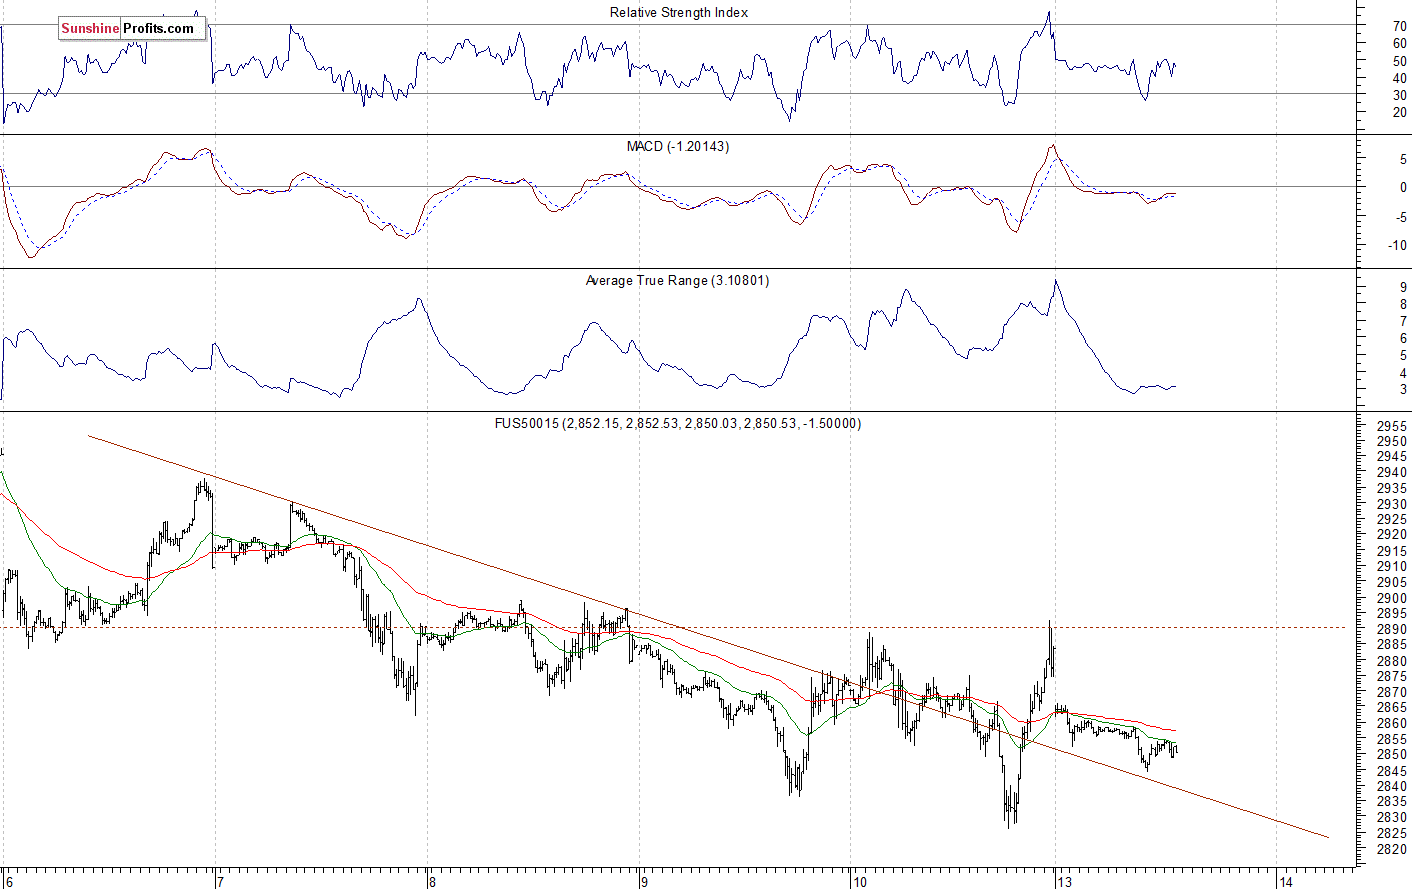This screenshot has width=1412, height=889.
Task: Select date label 13 on the time axis
Action: click(x=1067, y=881)
